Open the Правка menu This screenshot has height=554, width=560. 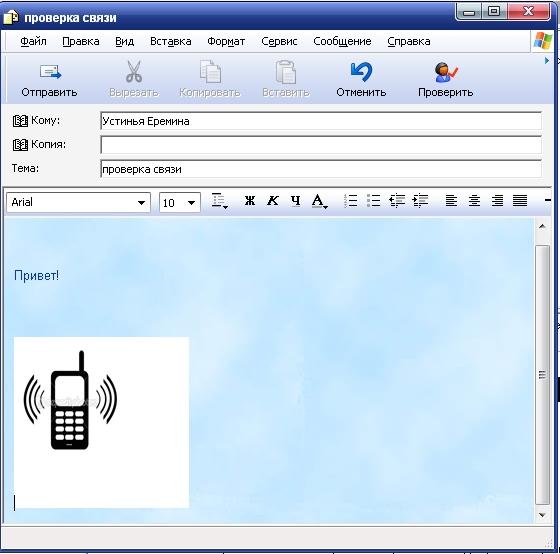tap(81, 41)
